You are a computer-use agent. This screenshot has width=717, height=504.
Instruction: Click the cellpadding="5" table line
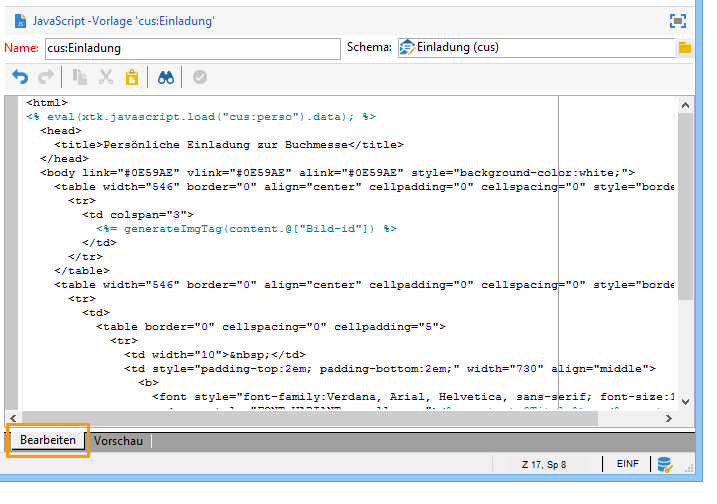(x=271, y=327)
